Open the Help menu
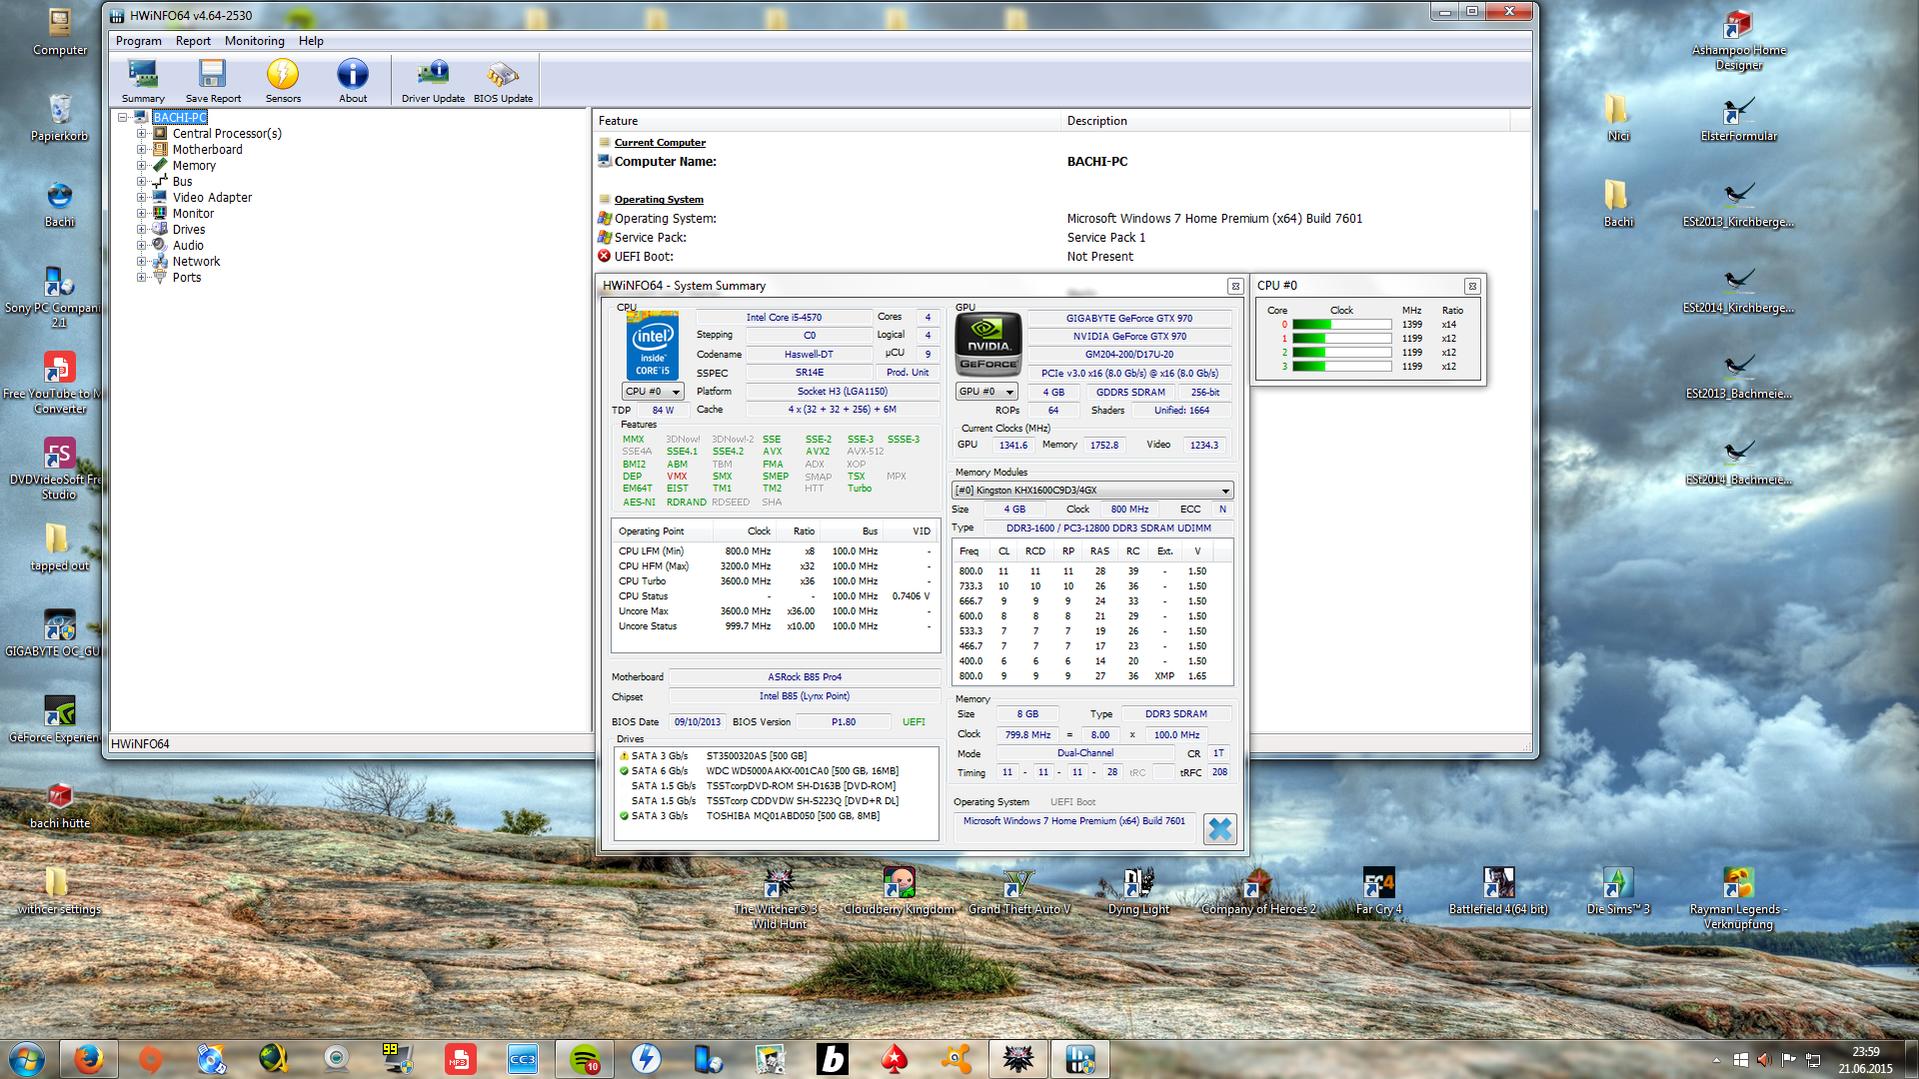 pyautogui.click(x=311, y=41)
